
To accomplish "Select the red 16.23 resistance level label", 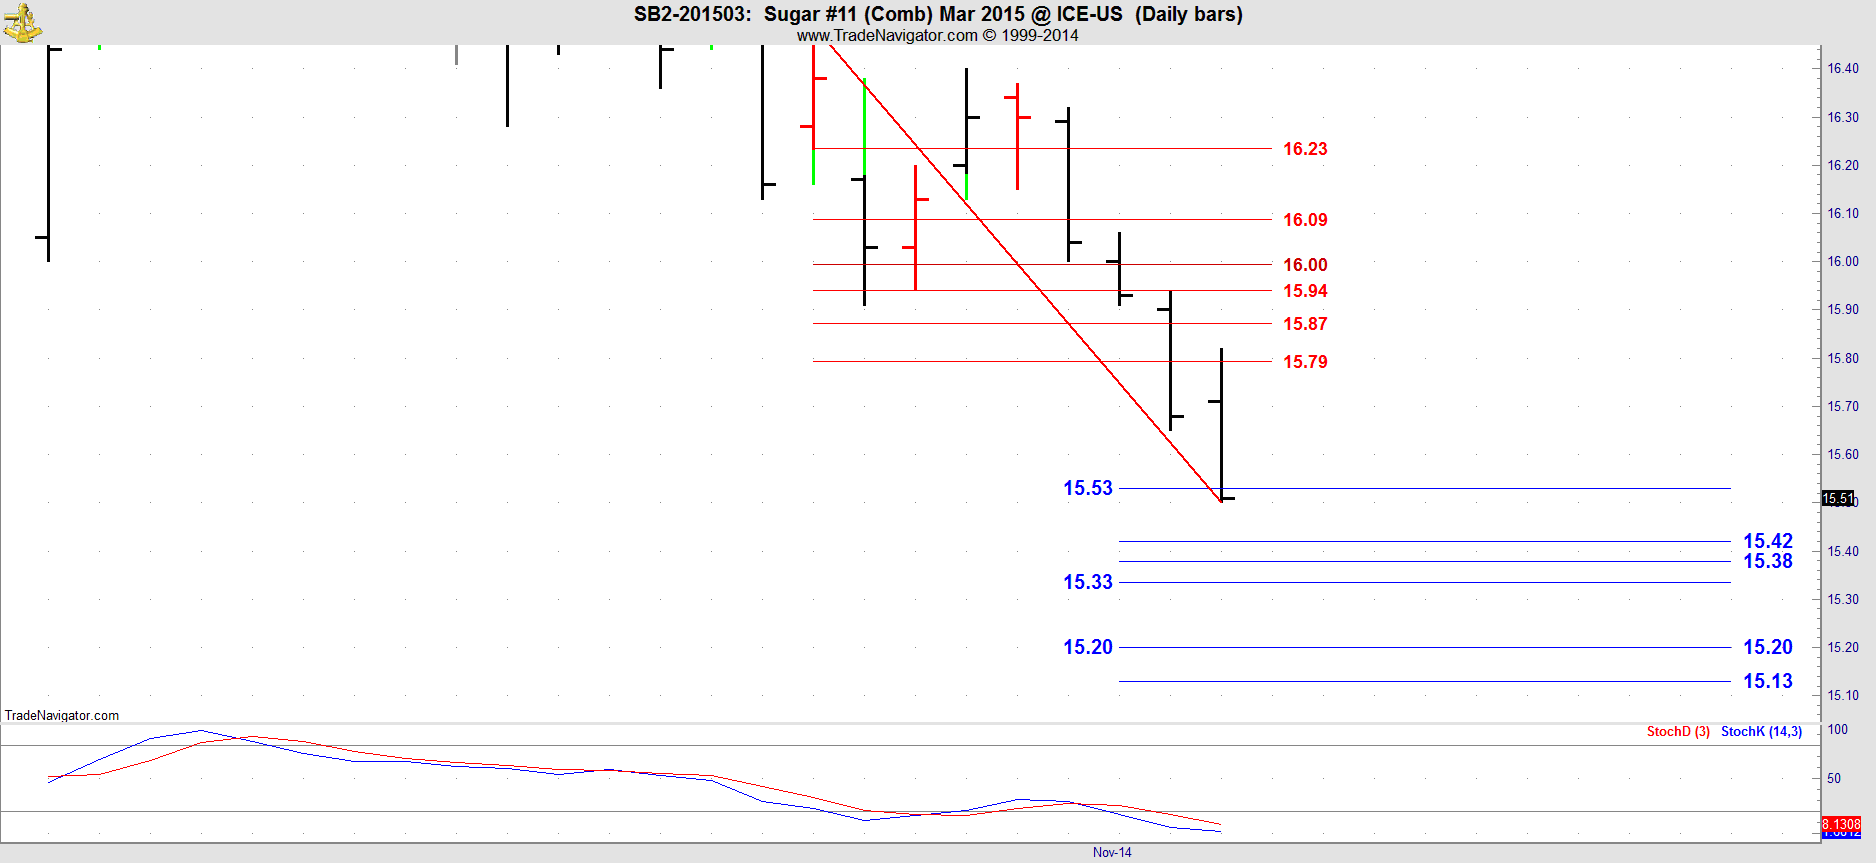I will coord(1305,149).
